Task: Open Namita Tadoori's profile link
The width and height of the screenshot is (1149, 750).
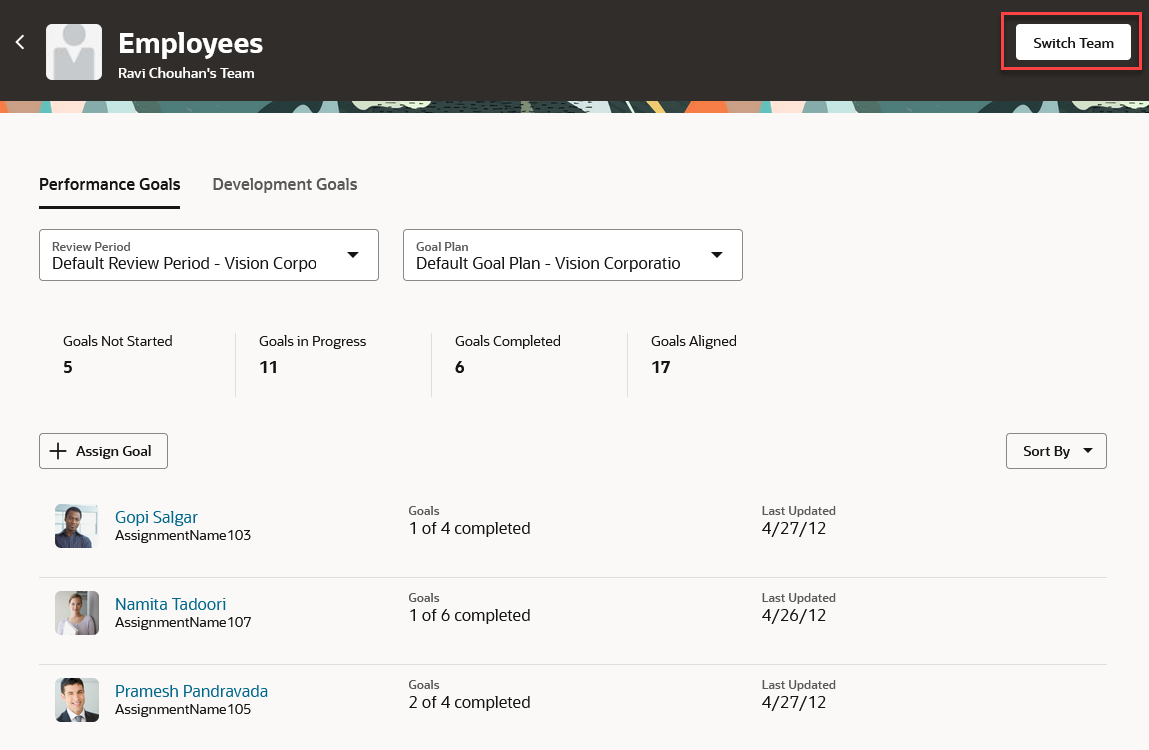Action: coord(170,604)
